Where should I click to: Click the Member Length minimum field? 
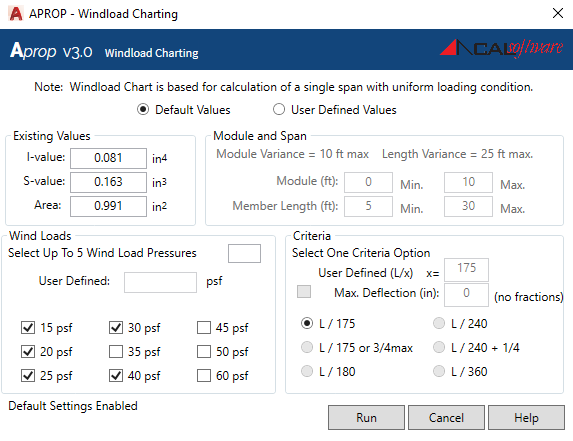[x=368, y=206]
